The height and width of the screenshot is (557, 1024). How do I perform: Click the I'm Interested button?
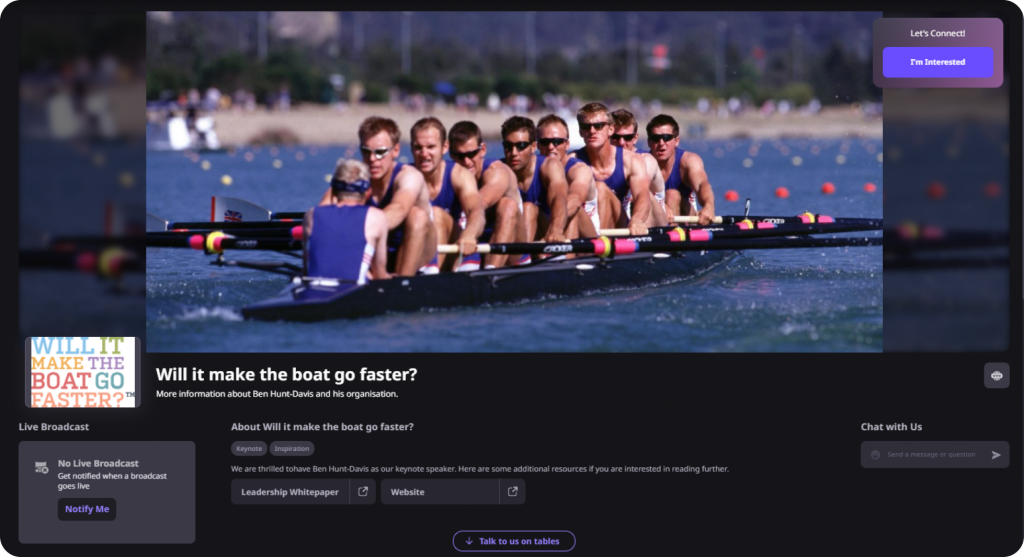[937, 62]
